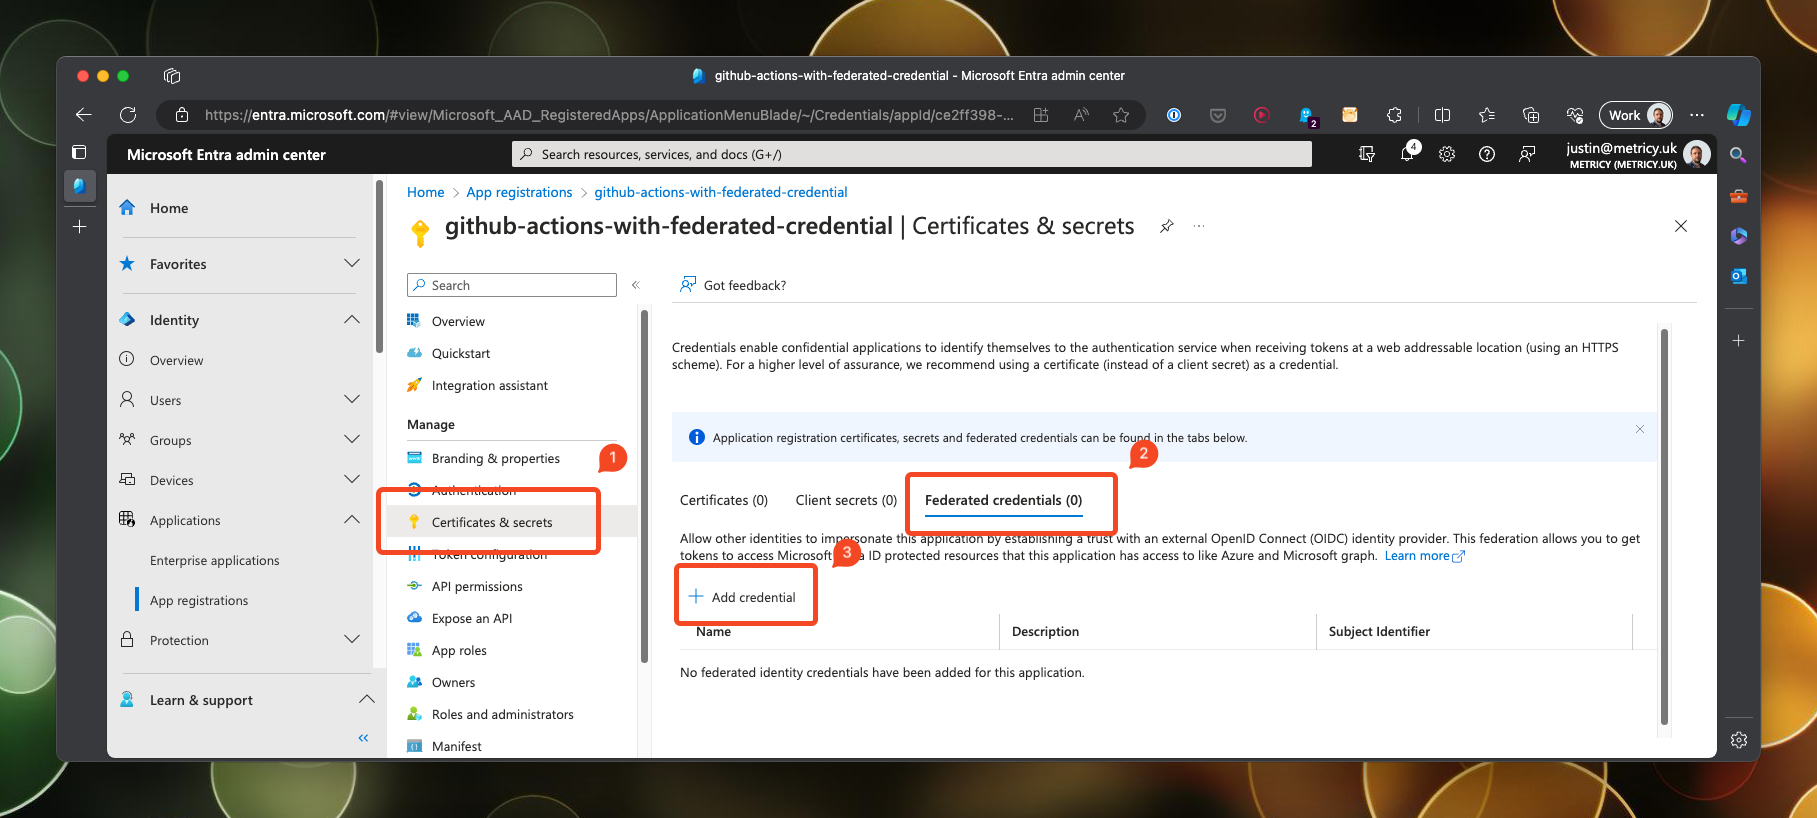Image resolution: width=1817 pixels, height=818 pixels.
Task: Expand the Devices menu
Action: click(352, 479)
